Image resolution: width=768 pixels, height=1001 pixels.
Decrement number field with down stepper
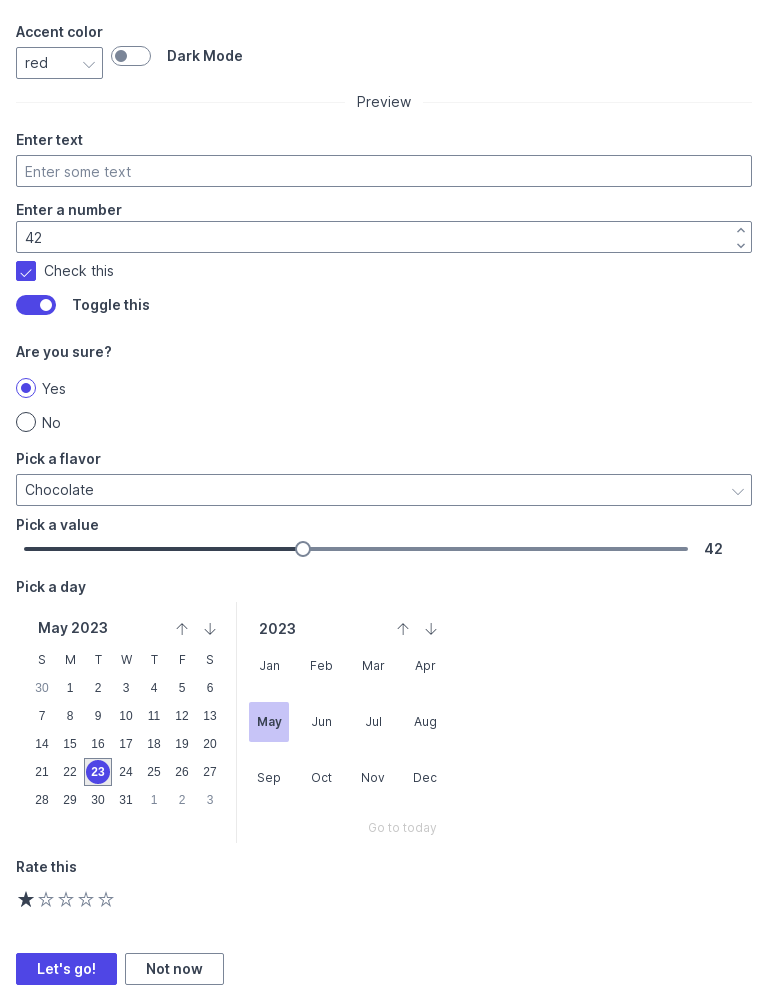(741, 245)
